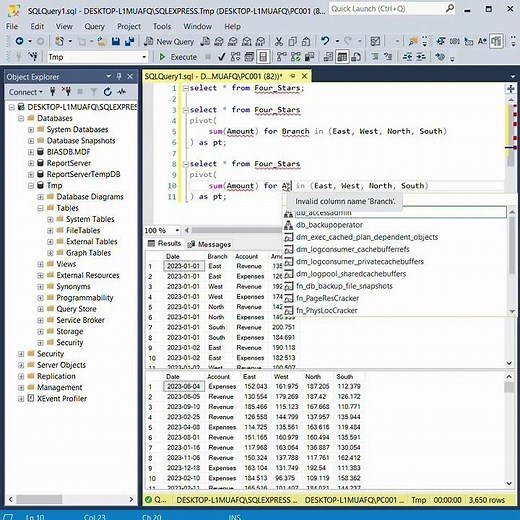Switch output to Results to File
Screen dimensions: 520x520
[356, 57]
